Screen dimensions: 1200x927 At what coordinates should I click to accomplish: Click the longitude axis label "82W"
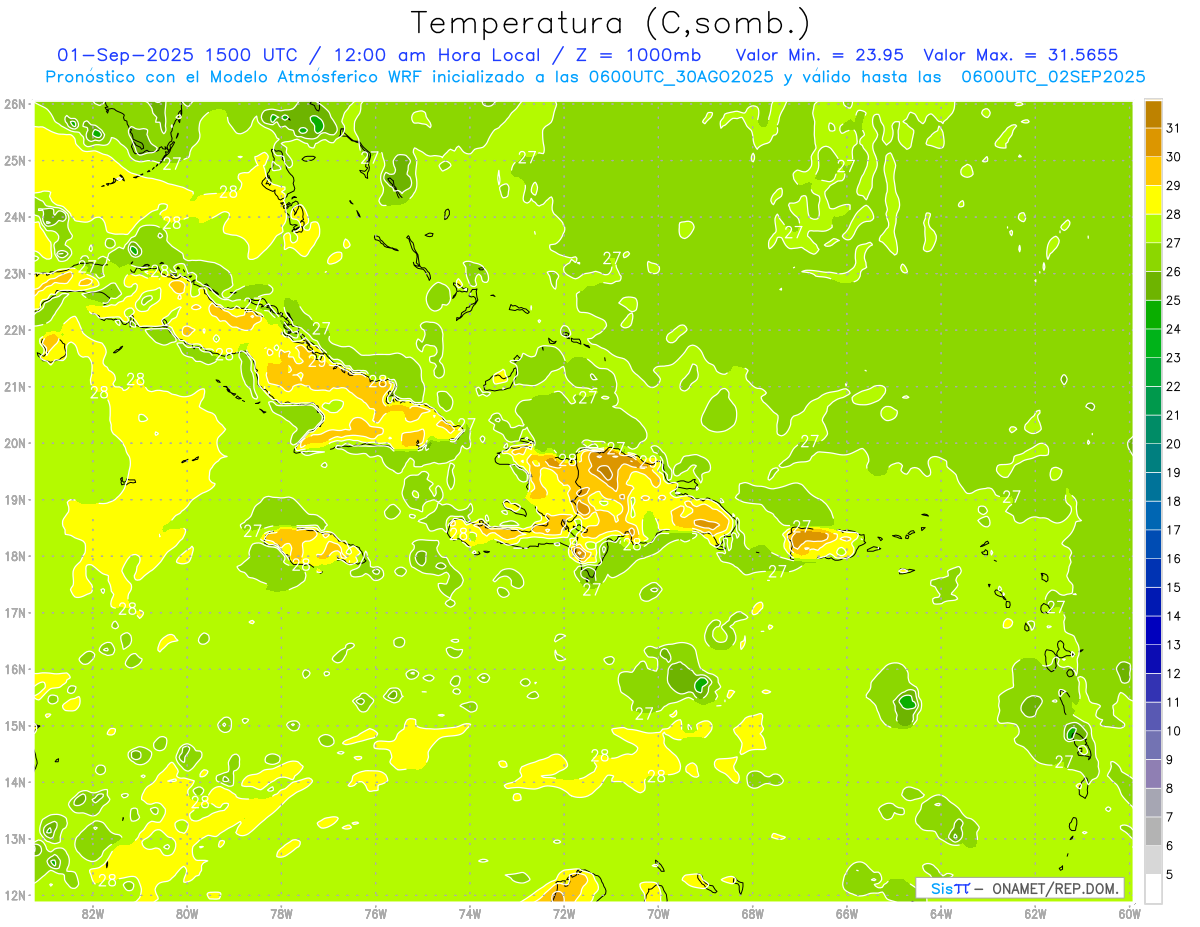point(93,913)
